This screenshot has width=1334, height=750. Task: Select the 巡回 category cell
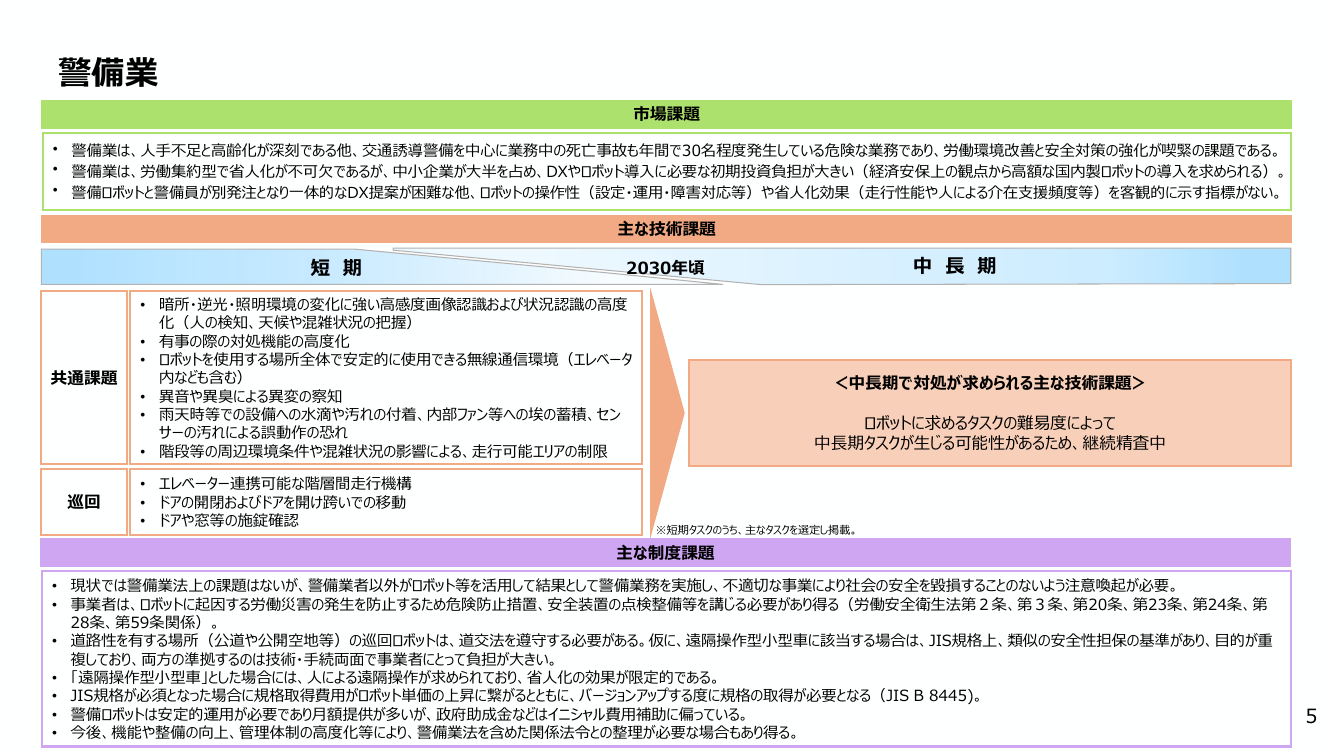click(84, 502)
